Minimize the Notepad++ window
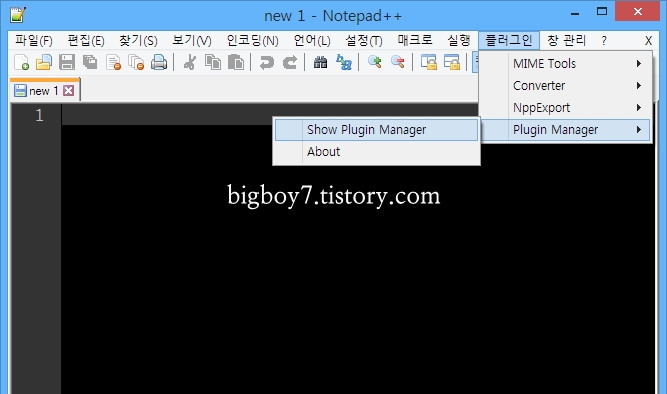 click(575, 13)
